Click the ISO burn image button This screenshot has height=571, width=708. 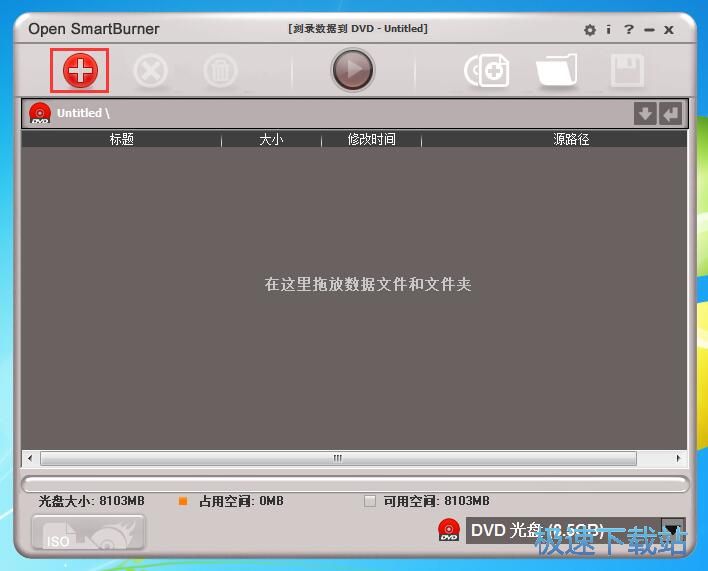(88, 533)
